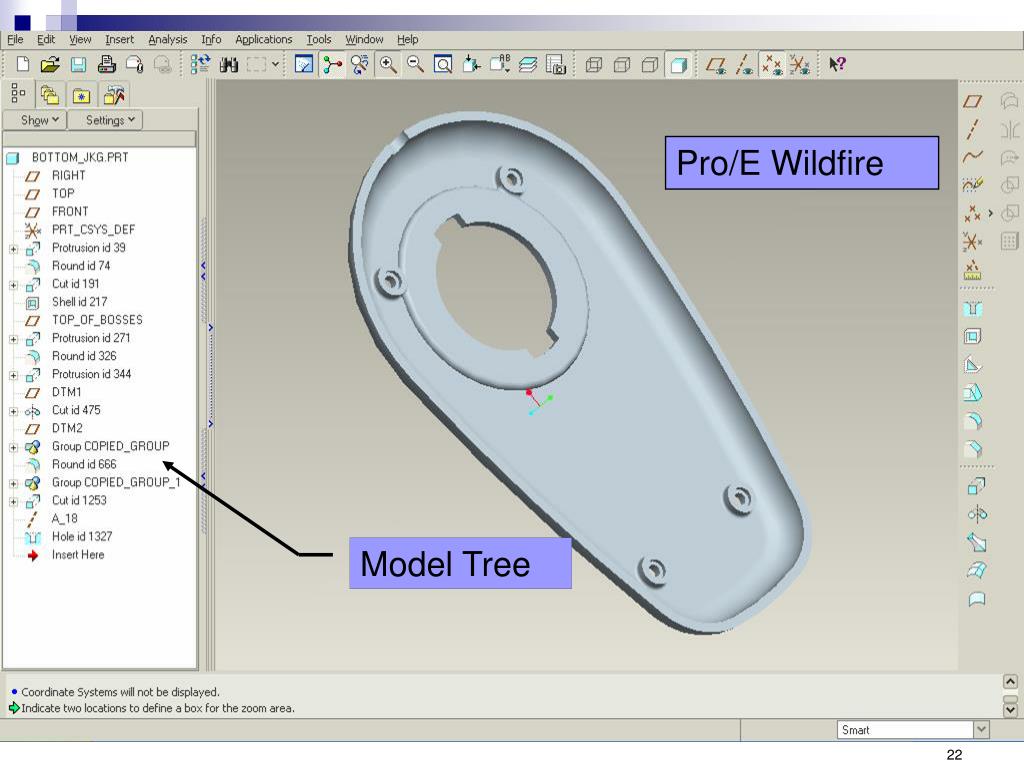Screen dimensions: 1024x768
Task: Open the Window menu
Action: (364, 39)
